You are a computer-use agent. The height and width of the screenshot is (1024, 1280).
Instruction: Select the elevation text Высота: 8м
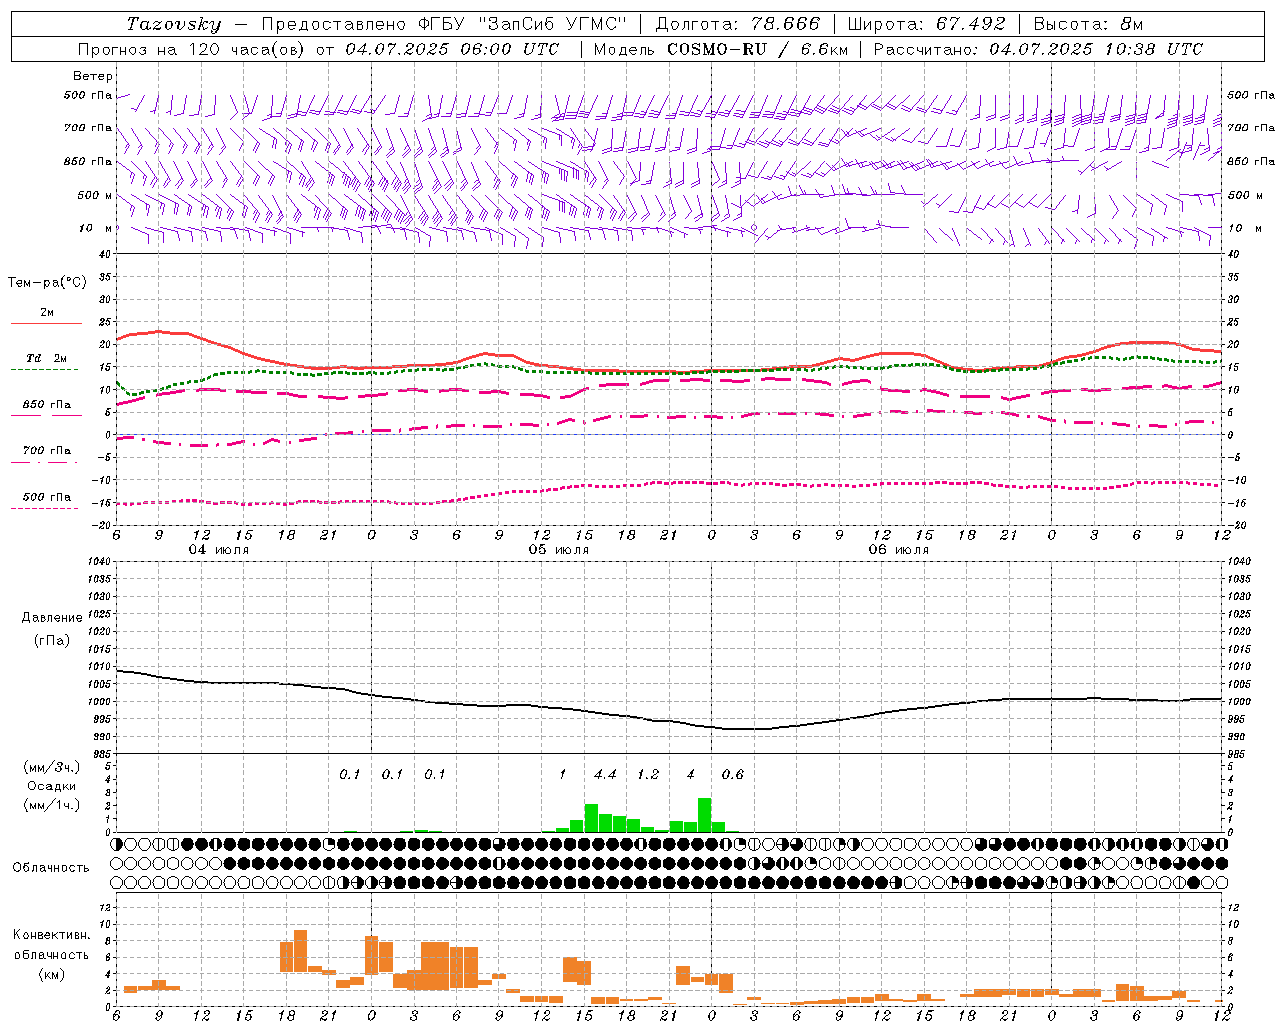click(x=1088, y=24)
